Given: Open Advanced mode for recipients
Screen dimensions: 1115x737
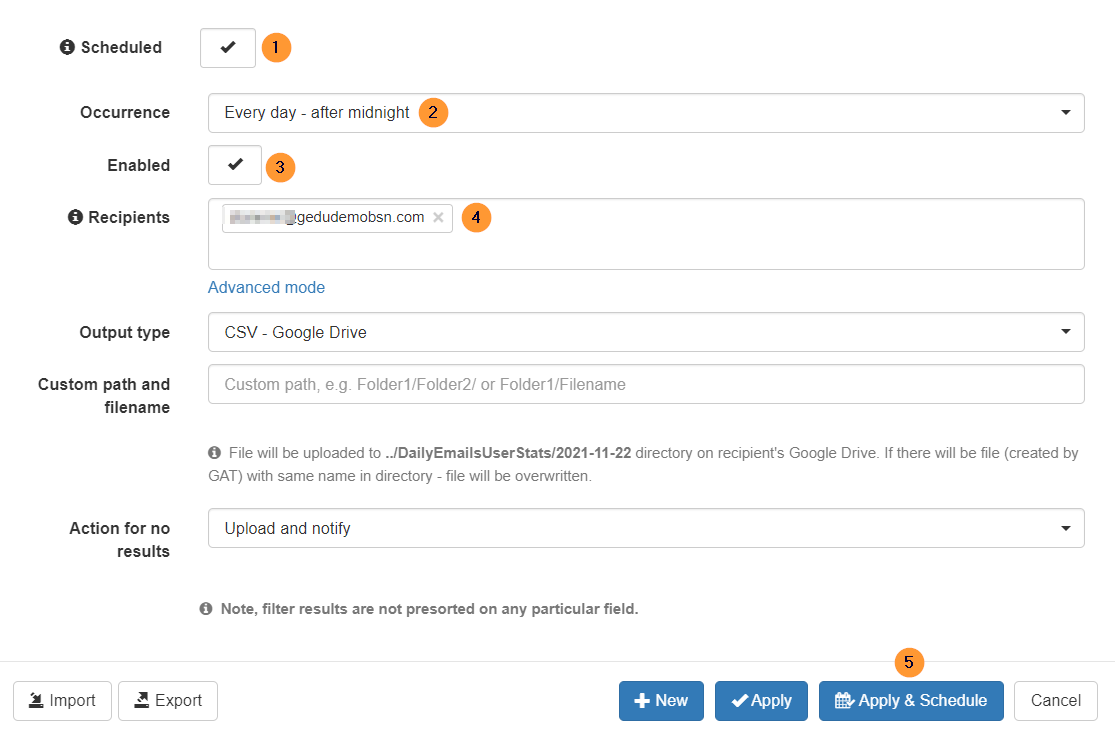Looking at the screenshot, I should [x=266, y=287].
